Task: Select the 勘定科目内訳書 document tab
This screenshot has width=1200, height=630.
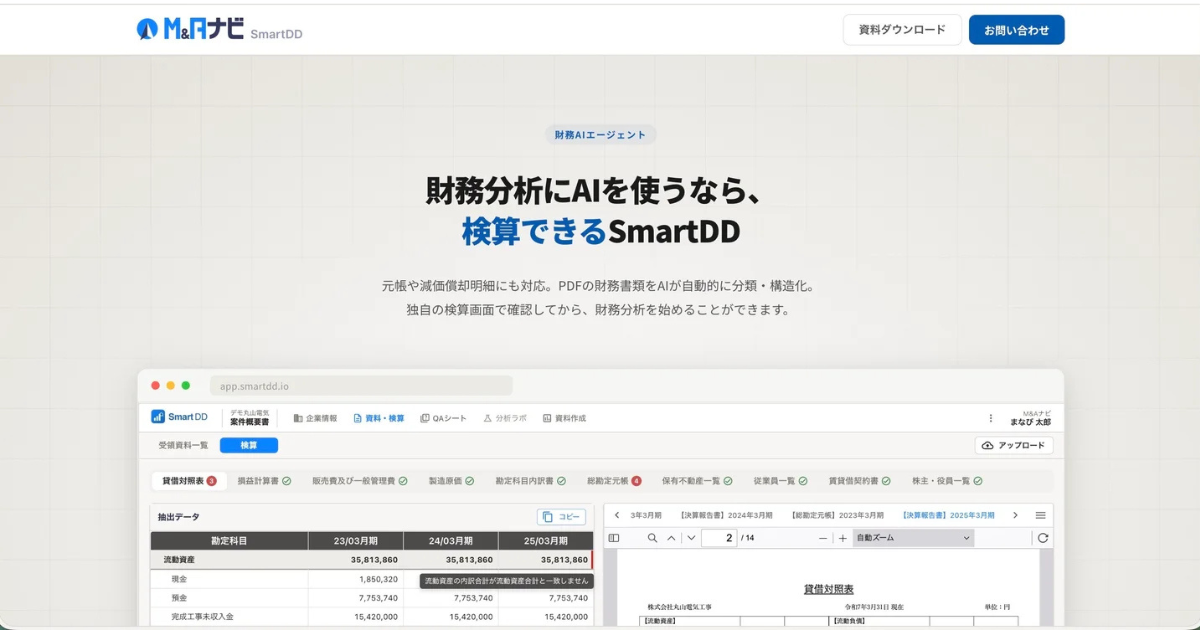Action: coord(530,481)
